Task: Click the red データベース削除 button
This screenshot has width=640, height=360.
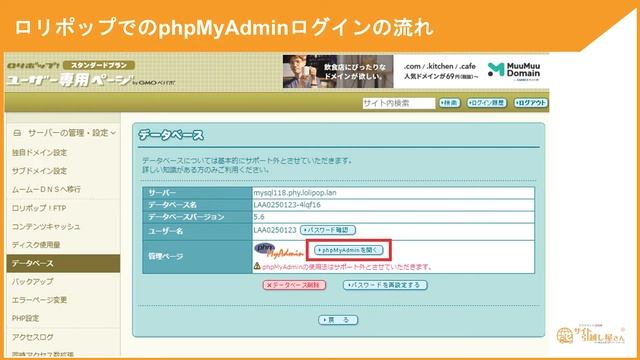Action: (x=294, y=285)
